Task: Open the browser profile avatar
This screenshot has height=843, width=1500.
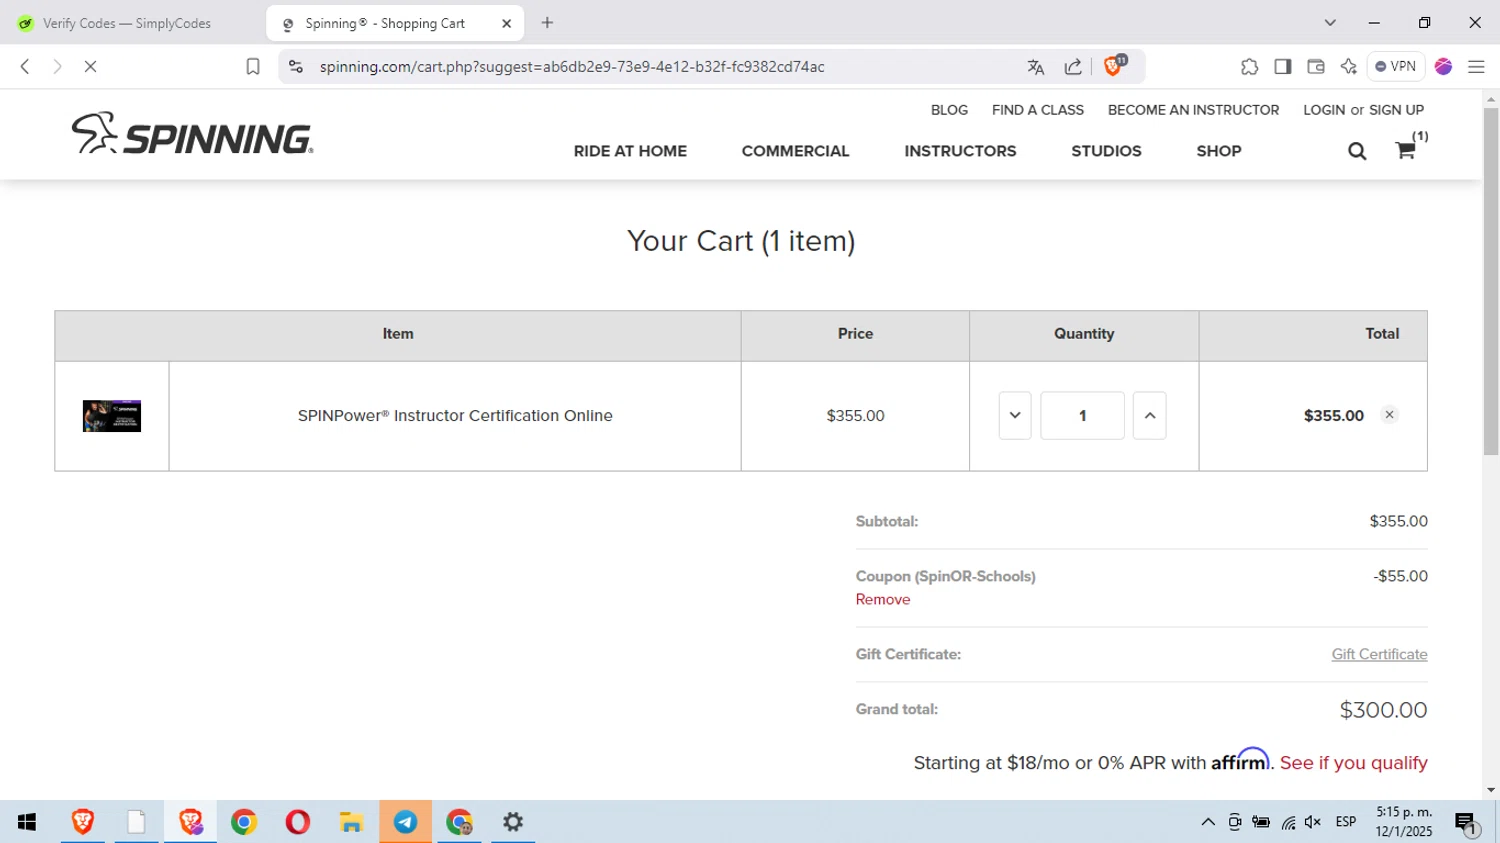Action: (1443, 66)
